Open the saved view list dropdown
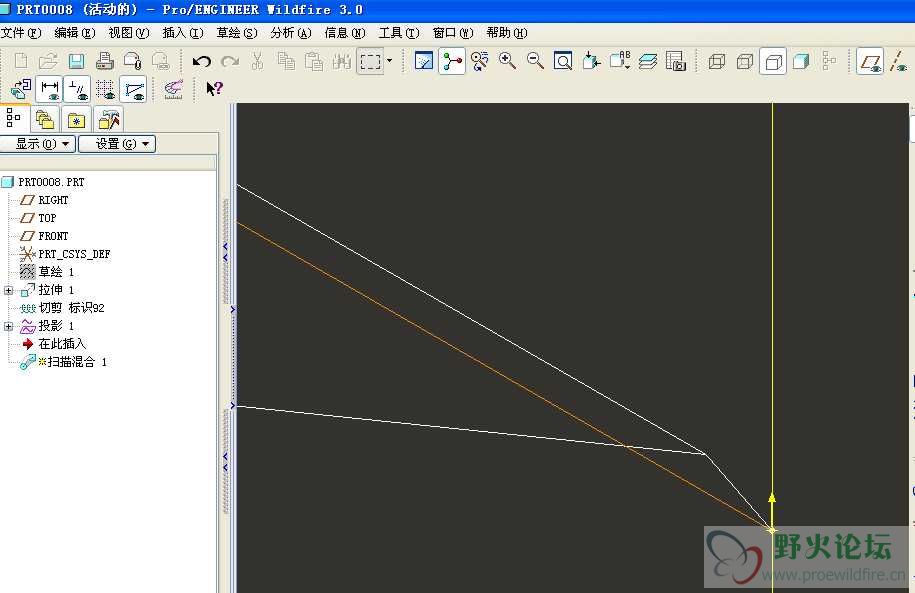The image size is (915, 593). pyautogui.click(x=620, y=61)
